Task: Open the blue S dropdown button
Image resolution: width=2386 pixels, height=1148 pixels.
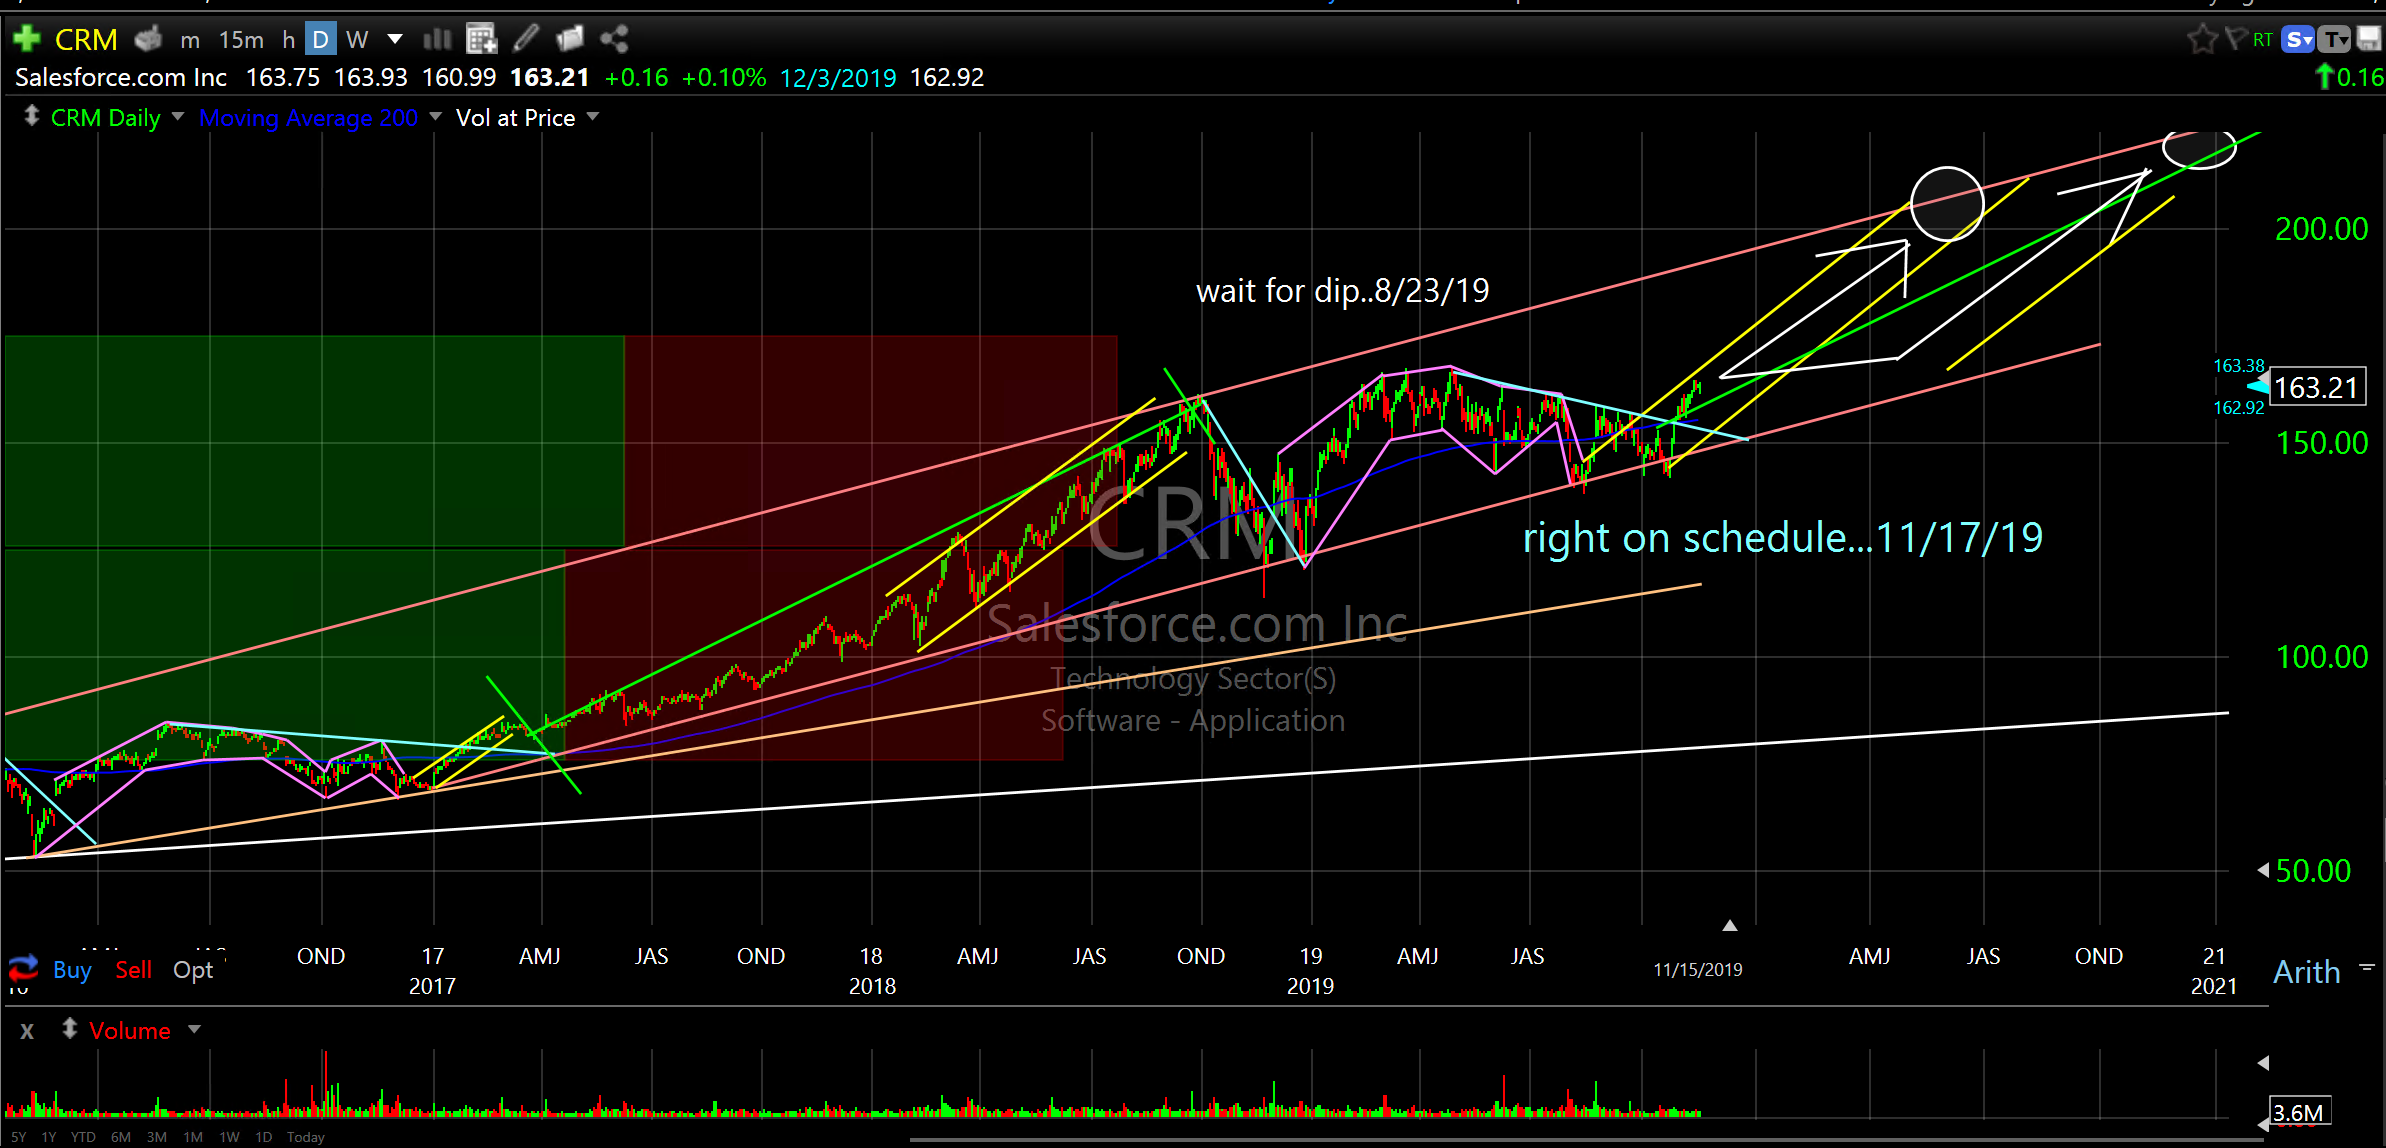Action: tap(2300, 39)
